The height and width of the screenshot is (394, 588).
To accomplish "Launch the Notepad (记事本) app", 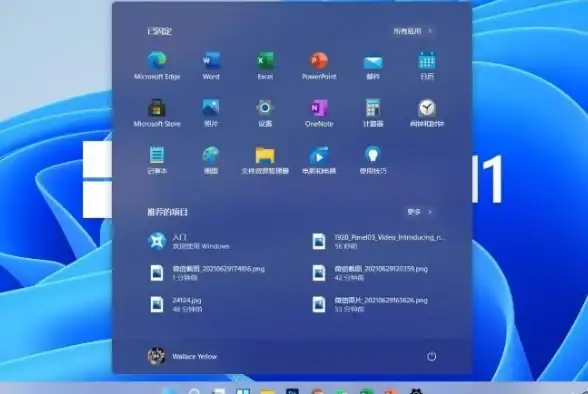I will click(x=157, y=160).
